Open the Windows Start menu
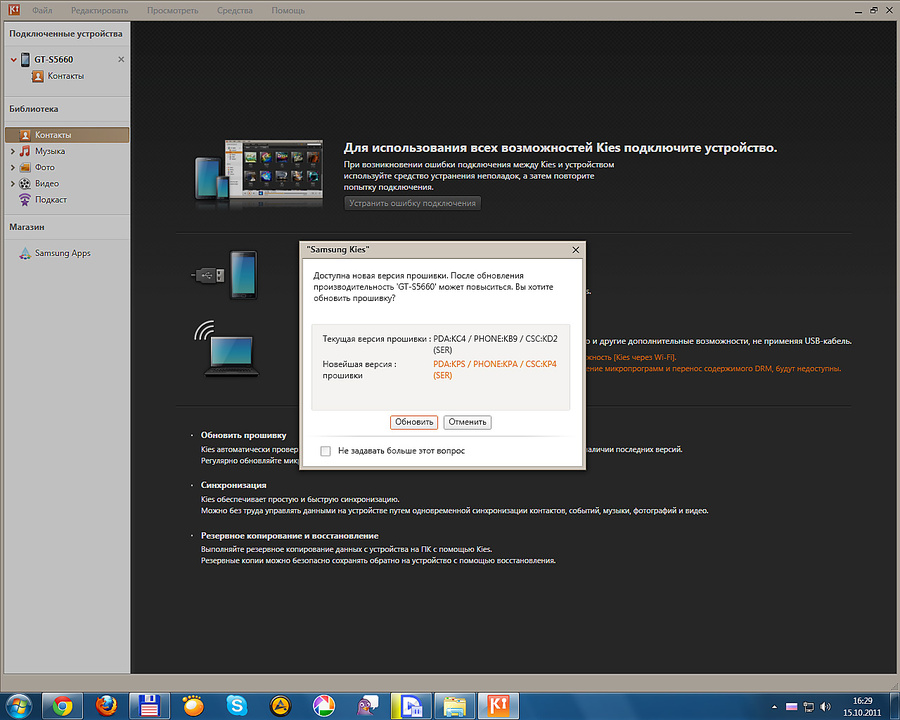 [x=18, y=706]
